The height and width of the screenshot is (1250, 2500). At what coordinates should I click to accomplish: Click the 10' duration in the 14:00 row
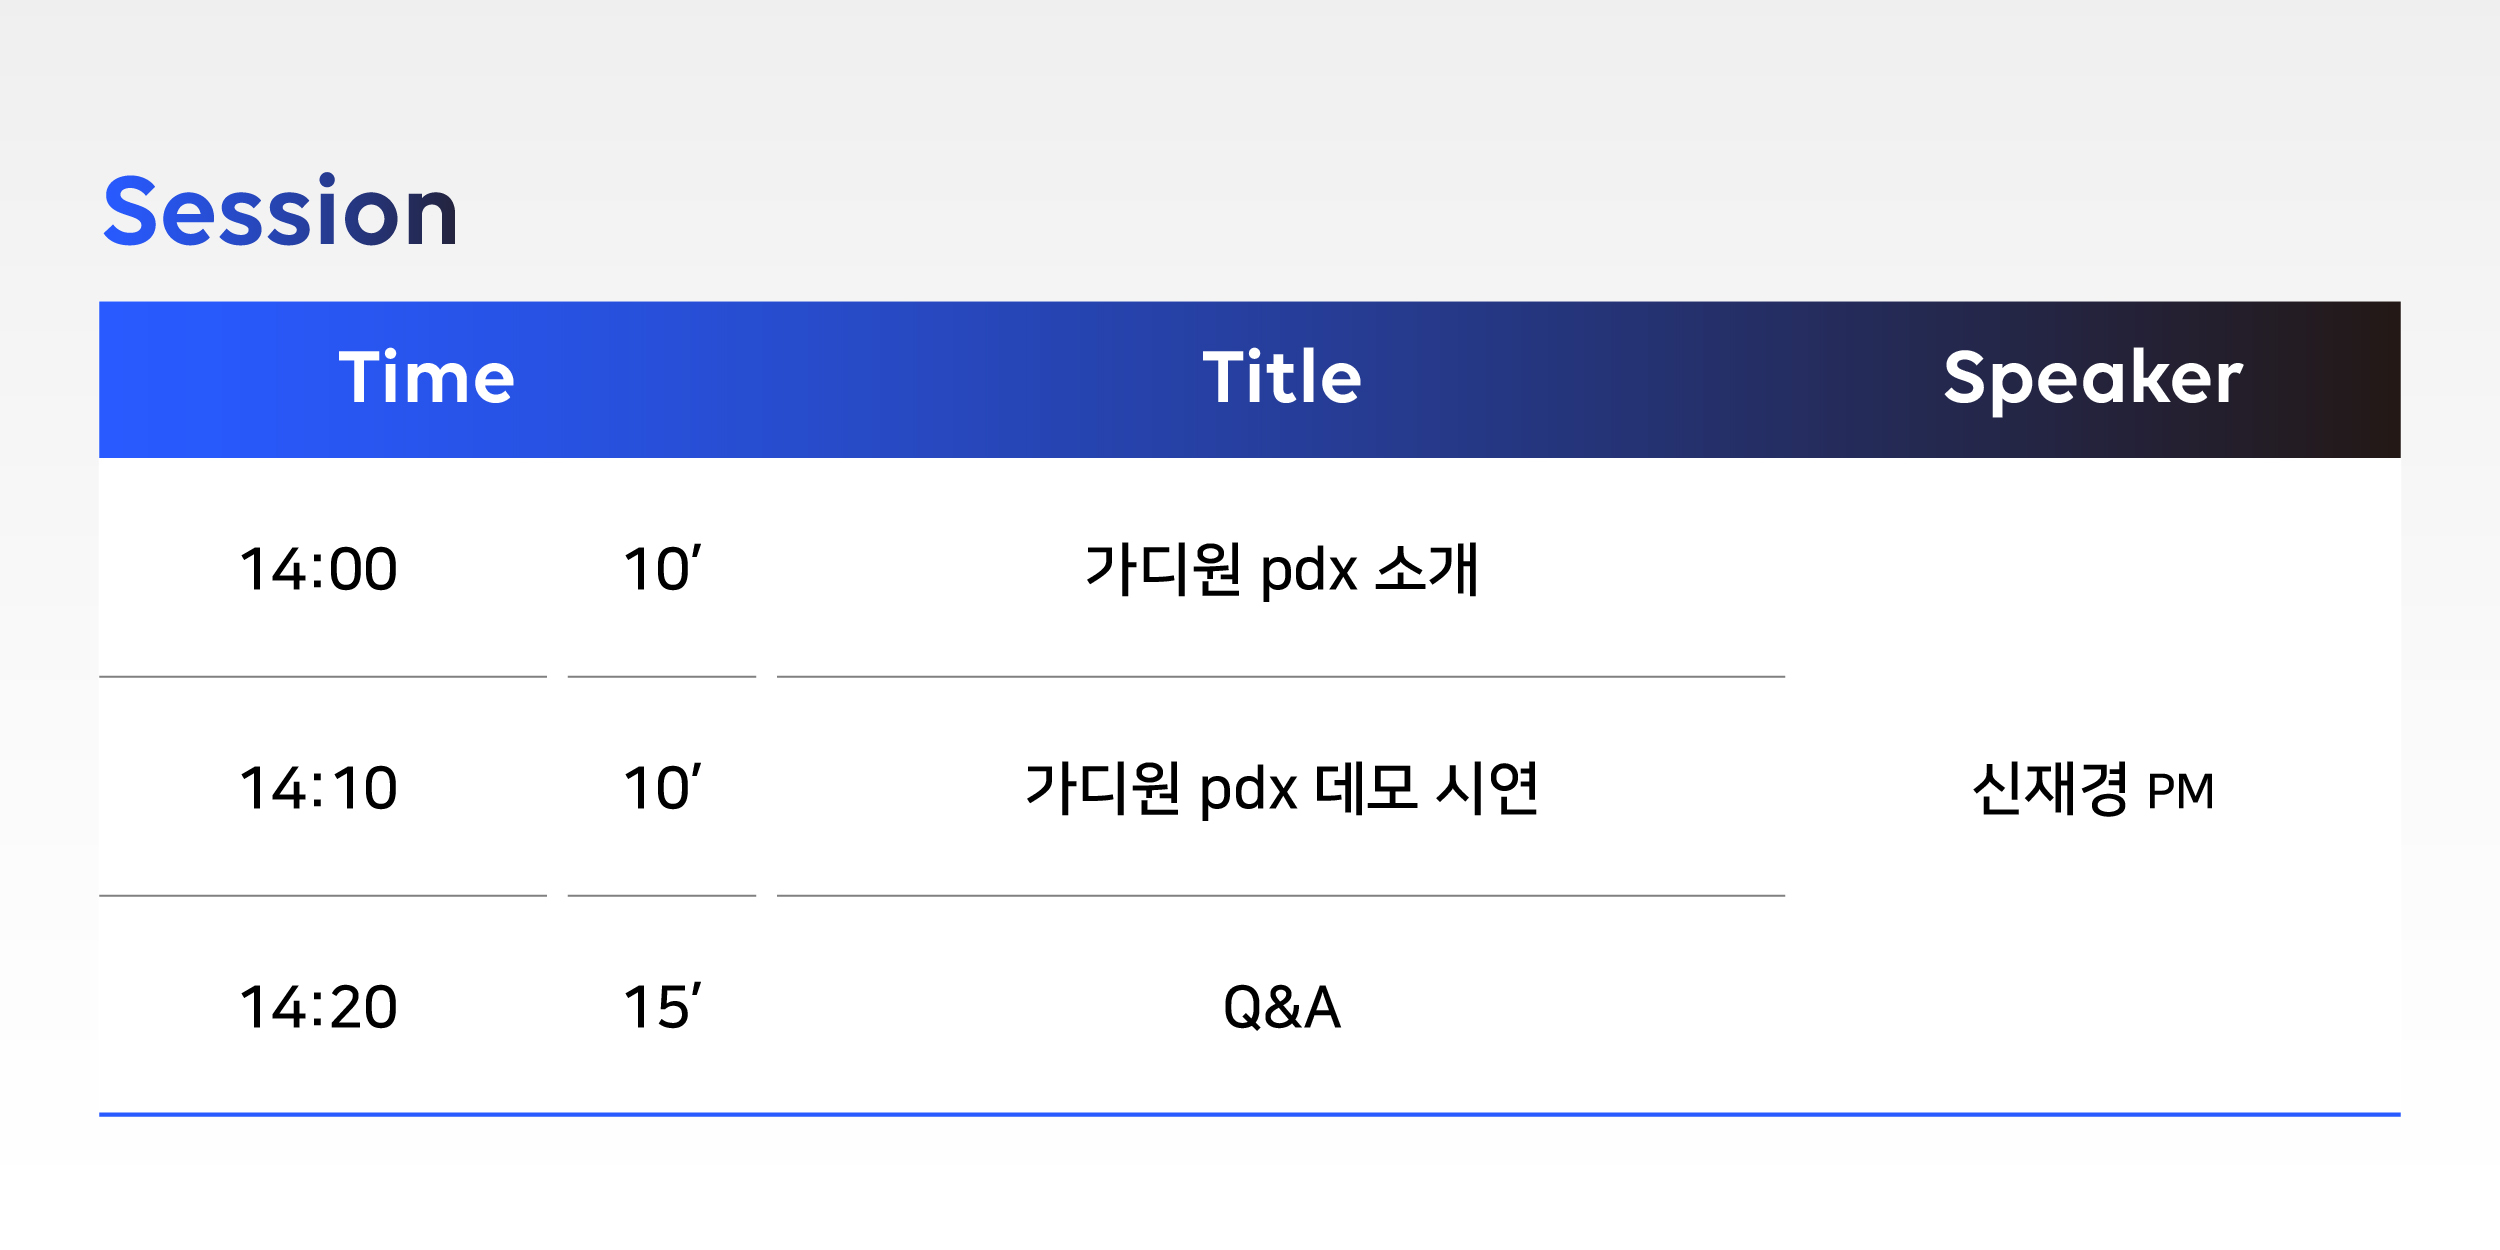click(662, 569)
